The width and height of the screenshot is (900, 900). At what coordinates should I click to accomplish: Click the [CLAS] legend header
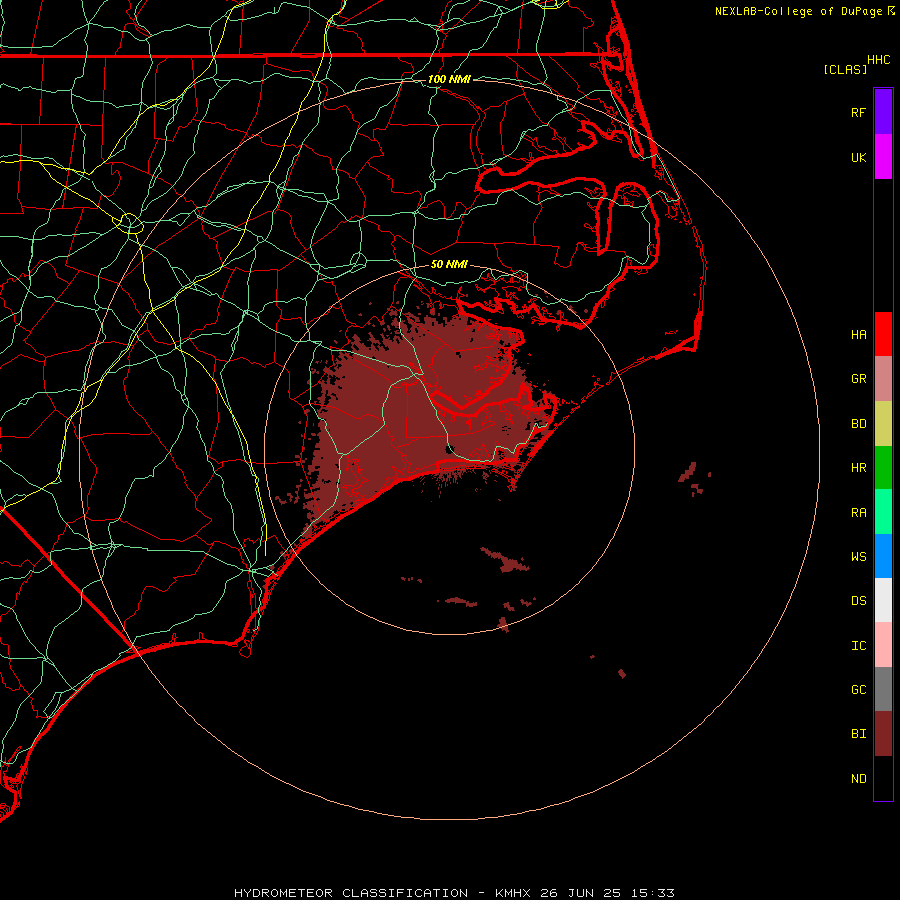coord(845,69)
